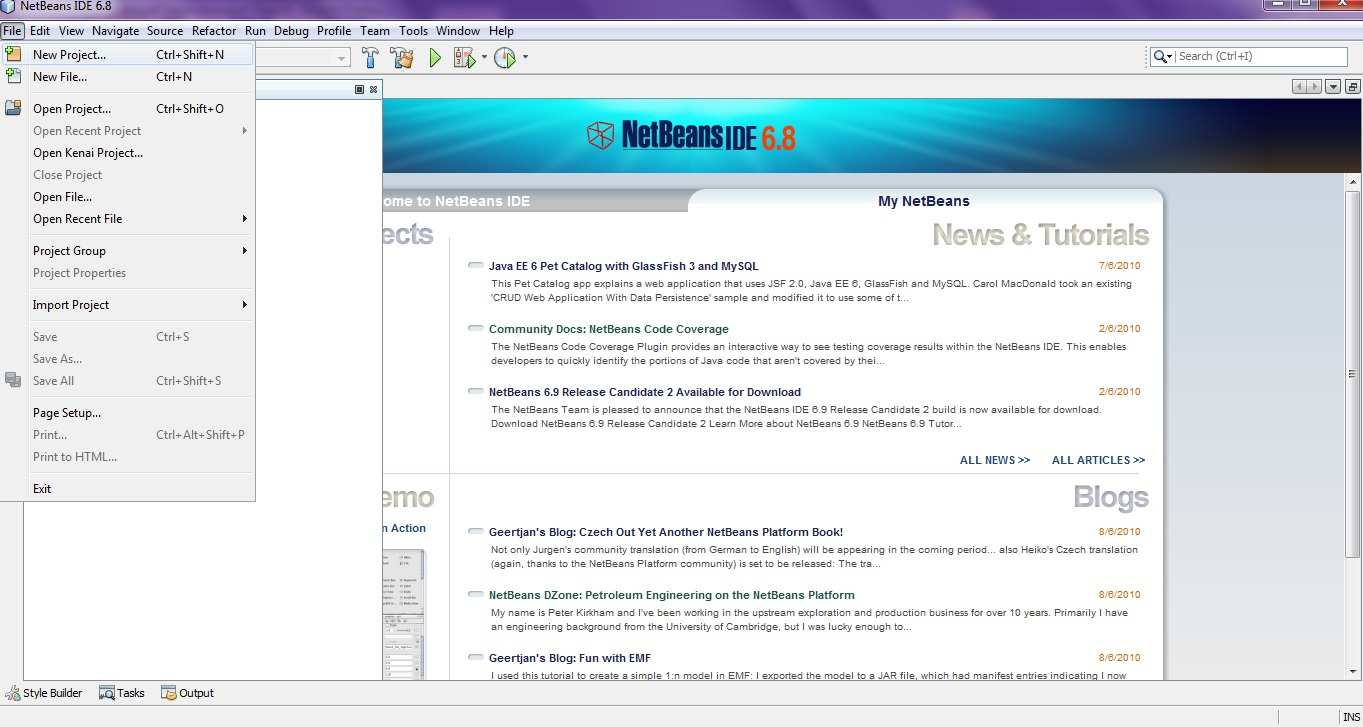Viewport: 1363px width, 727px height.
Task: Click the Style Builder icon in status bar
Action: tap(13, 693)
